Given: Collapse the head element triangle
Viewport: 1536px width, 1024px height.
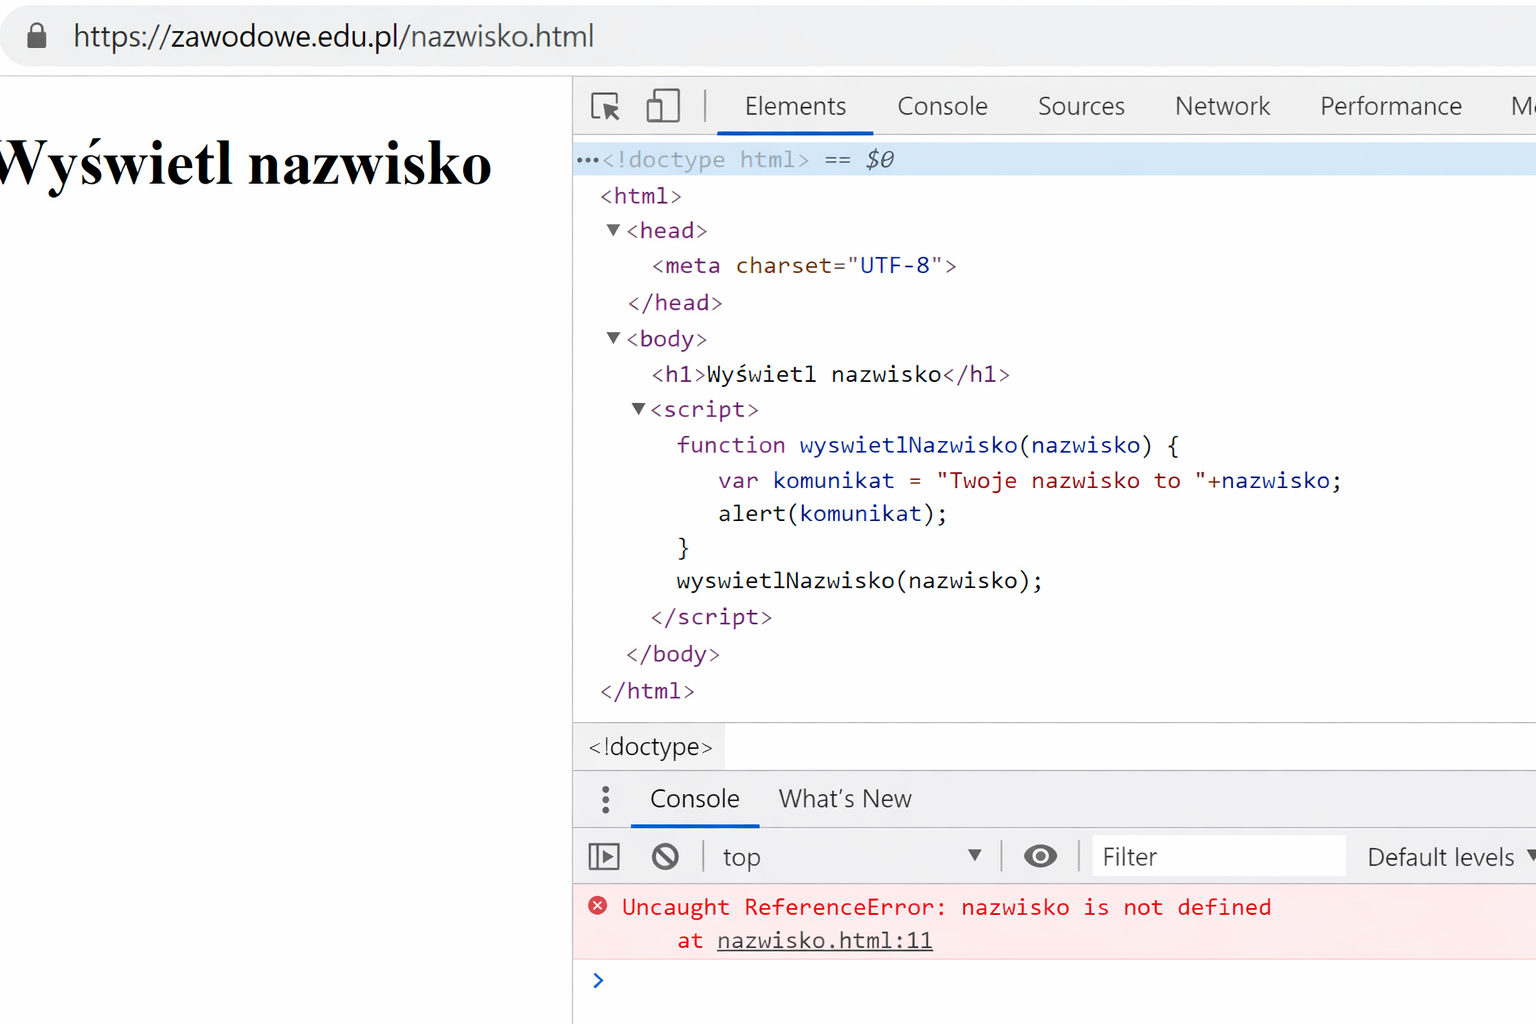Looking at the screenshot, I should tap(613, 231).
